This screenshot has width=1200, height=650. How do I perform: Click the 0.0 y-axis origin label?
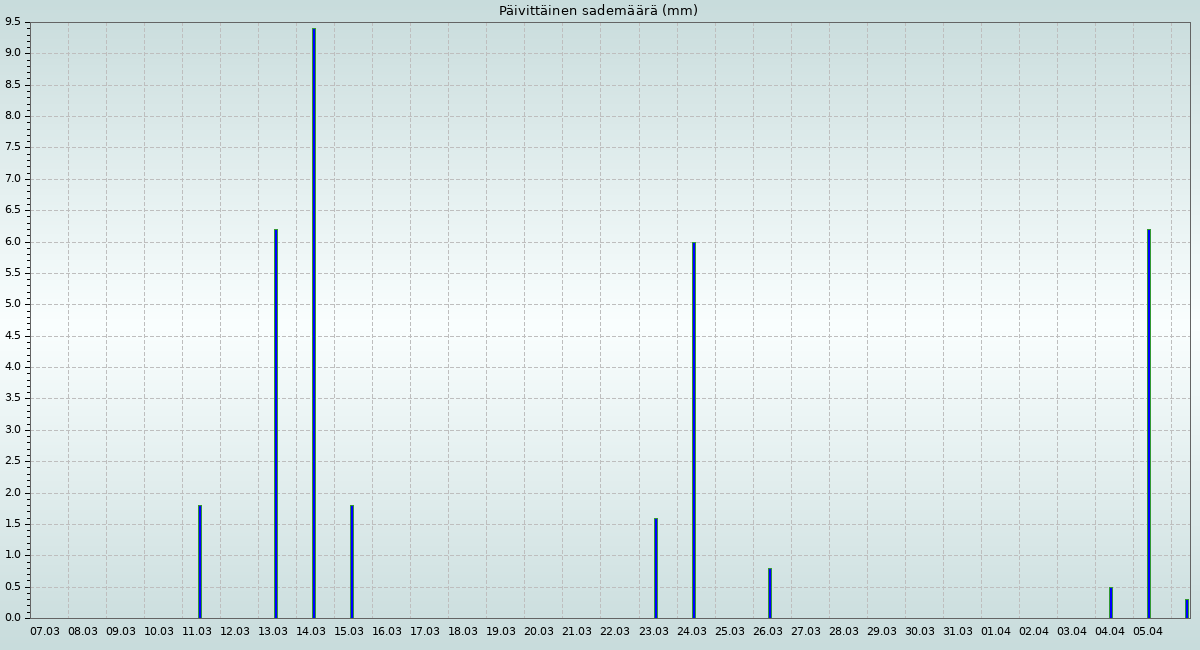pyautogui.click(x=12, y=618)
